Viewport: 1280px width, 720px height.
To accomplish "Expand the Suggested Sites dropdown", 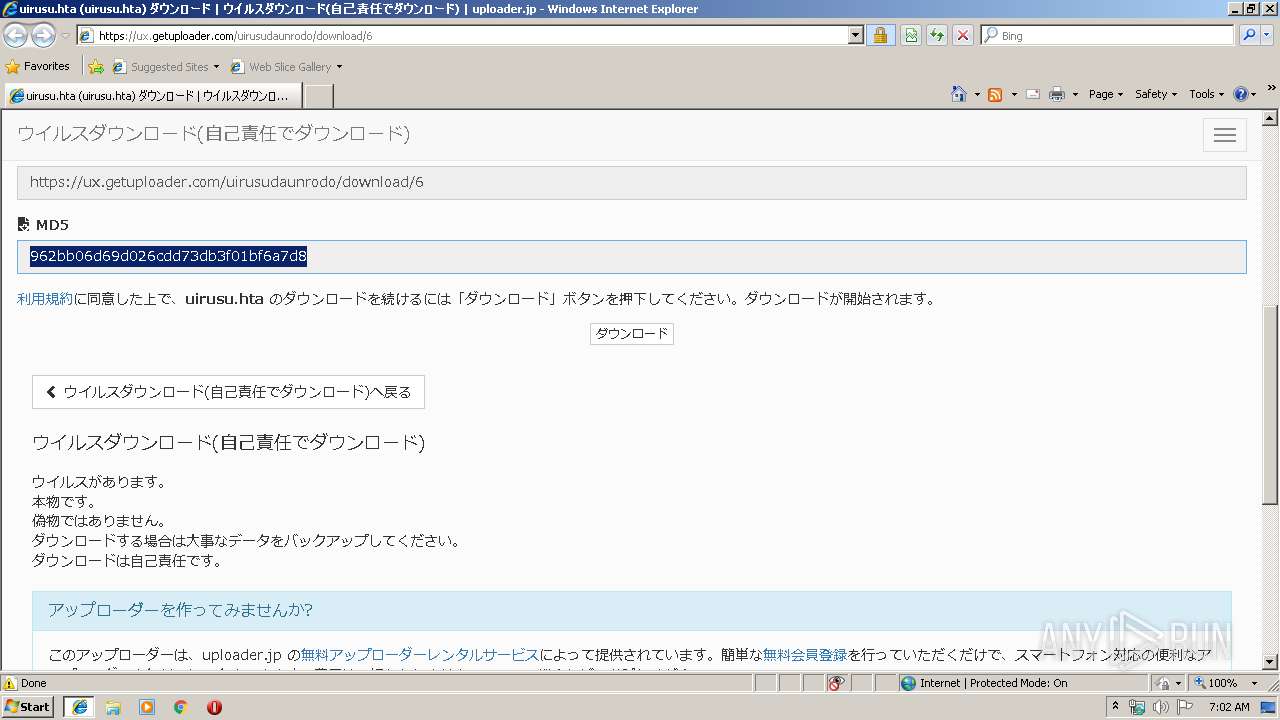I will click(x=216, y=67).
